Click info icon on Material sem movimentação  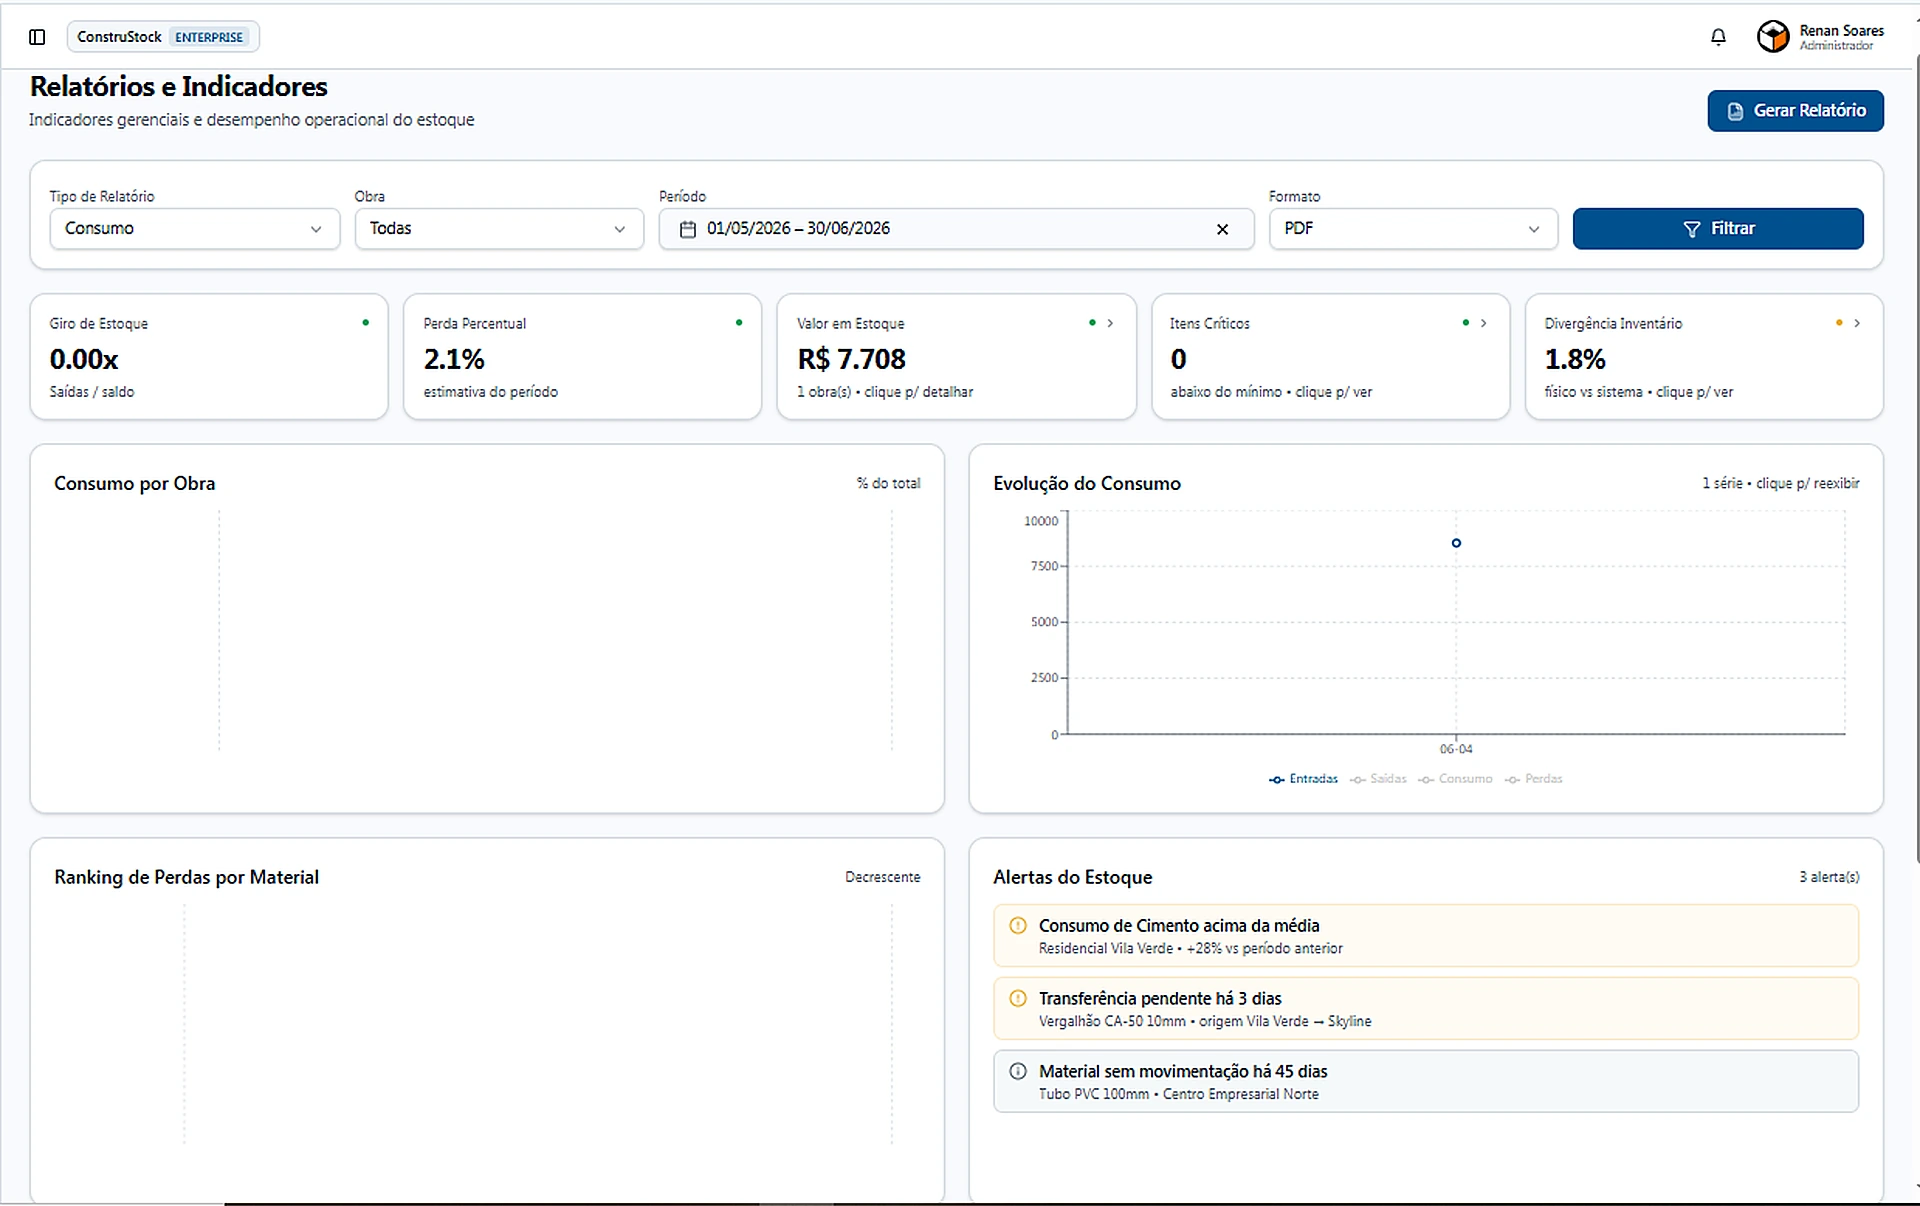tap(1018, 1071)
